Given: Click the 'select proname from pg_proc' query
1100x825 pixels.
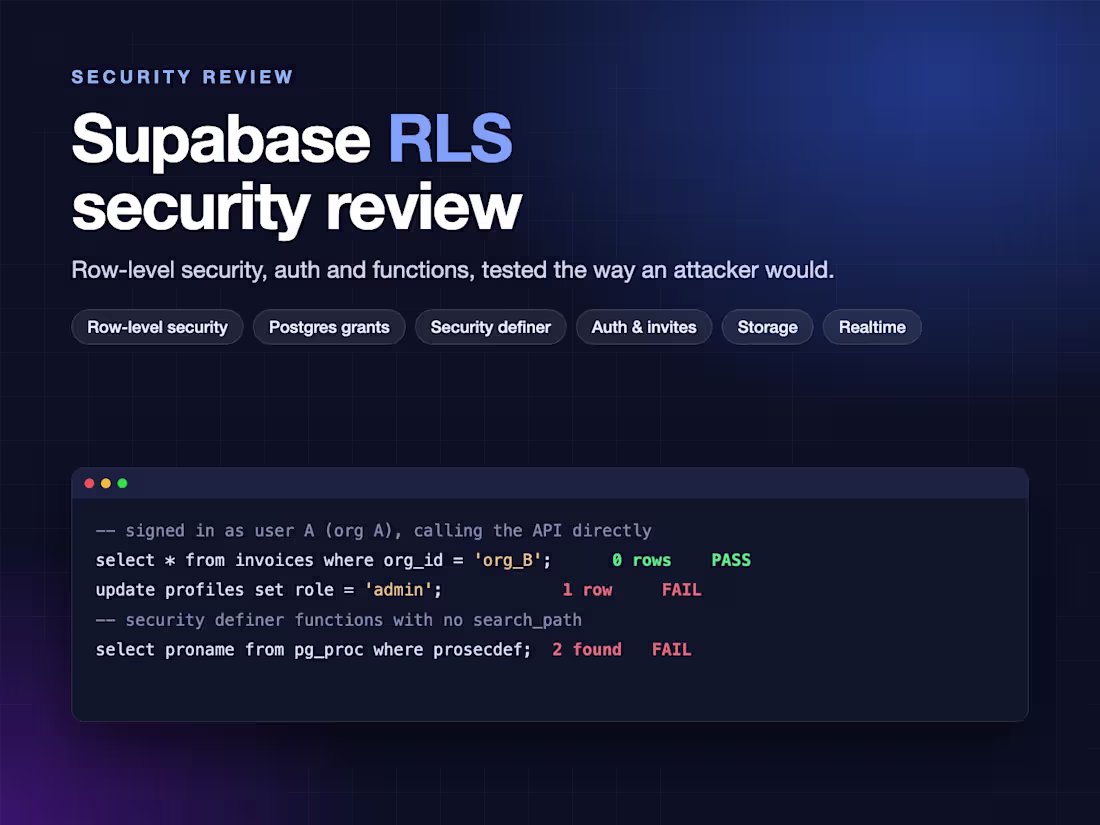Looking at the screenshot, I should 314,650.
